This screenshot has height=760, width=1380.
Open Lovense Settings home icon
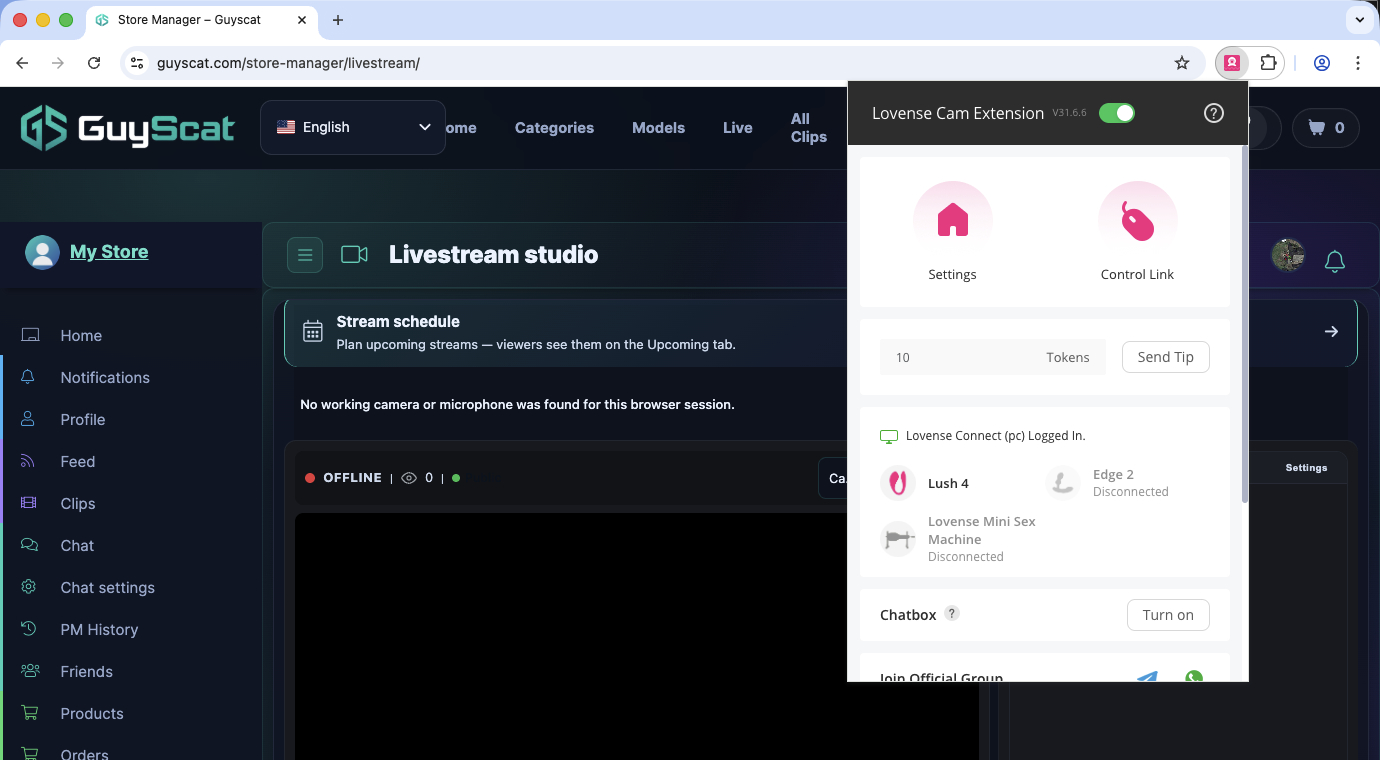point(952,220)
